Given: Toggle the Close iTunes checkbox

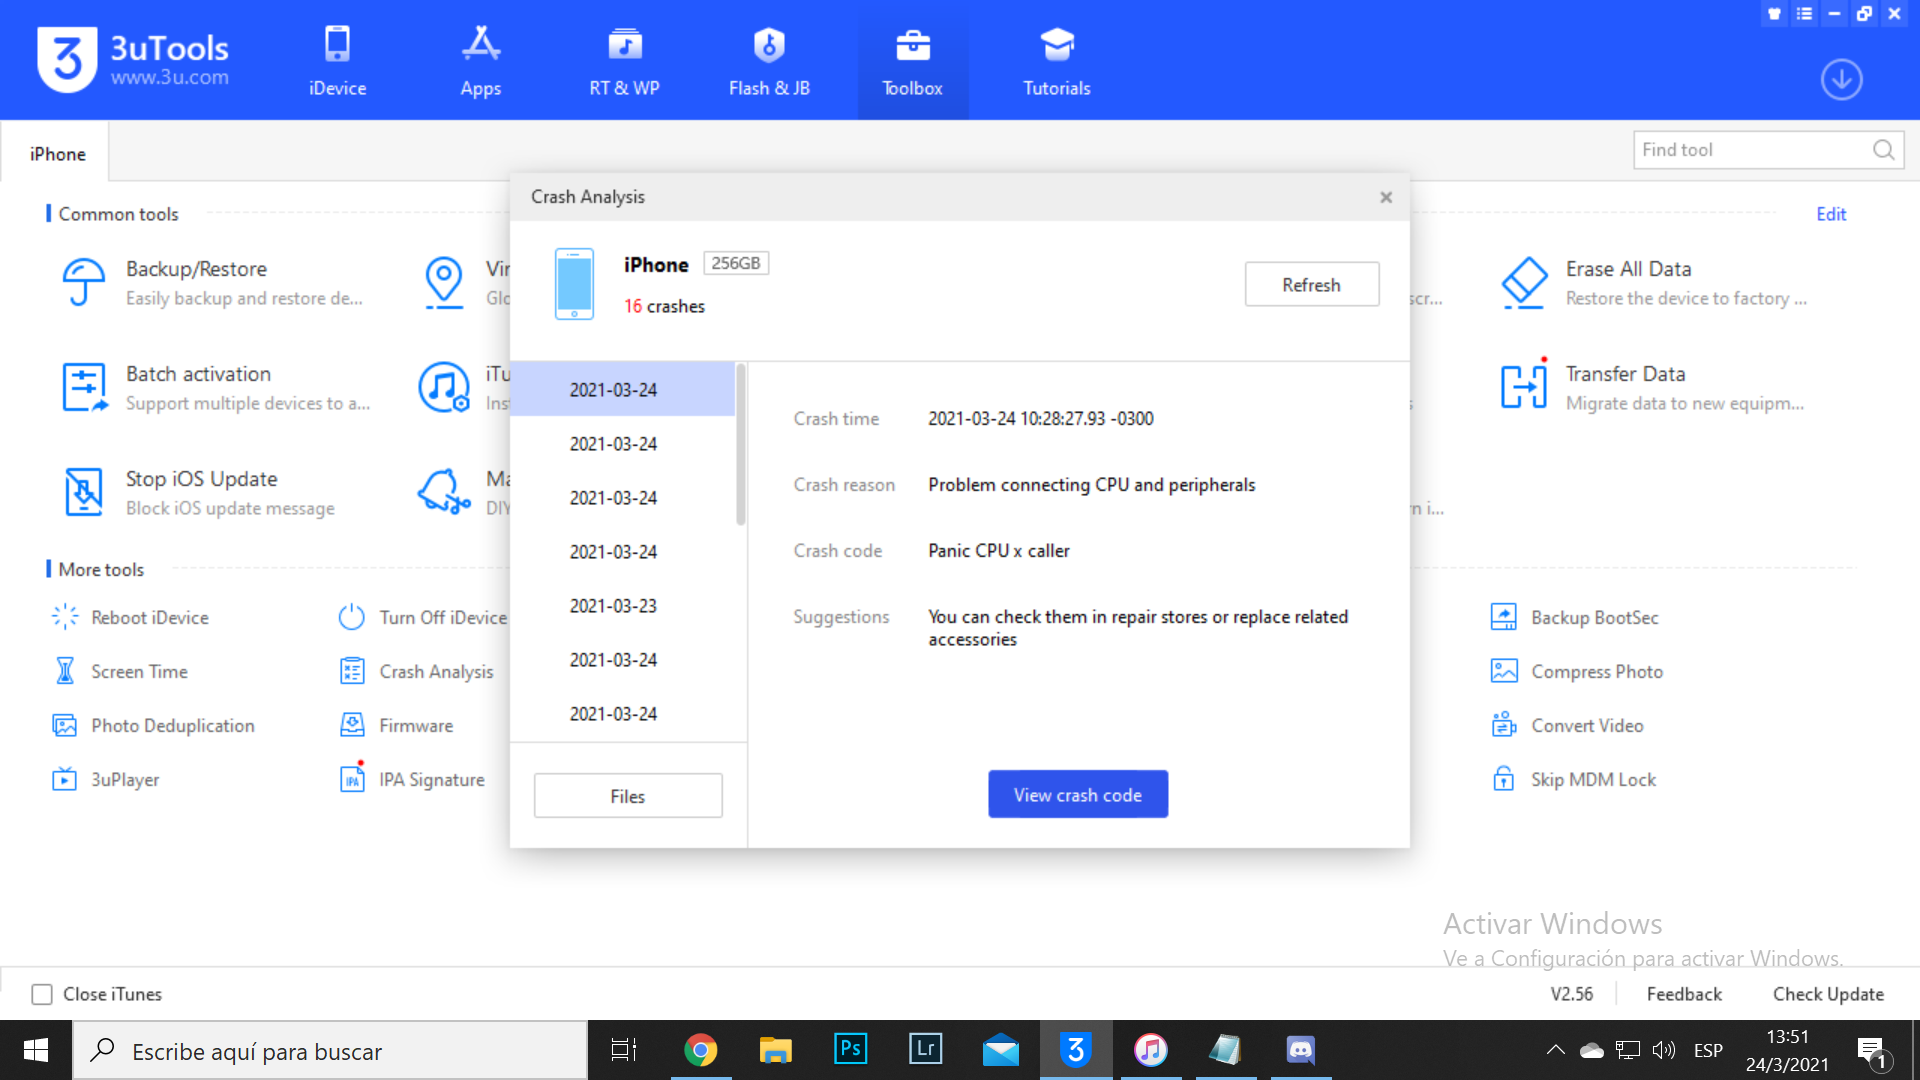Looking at the screenshot, I should click(x=42, y=994).
